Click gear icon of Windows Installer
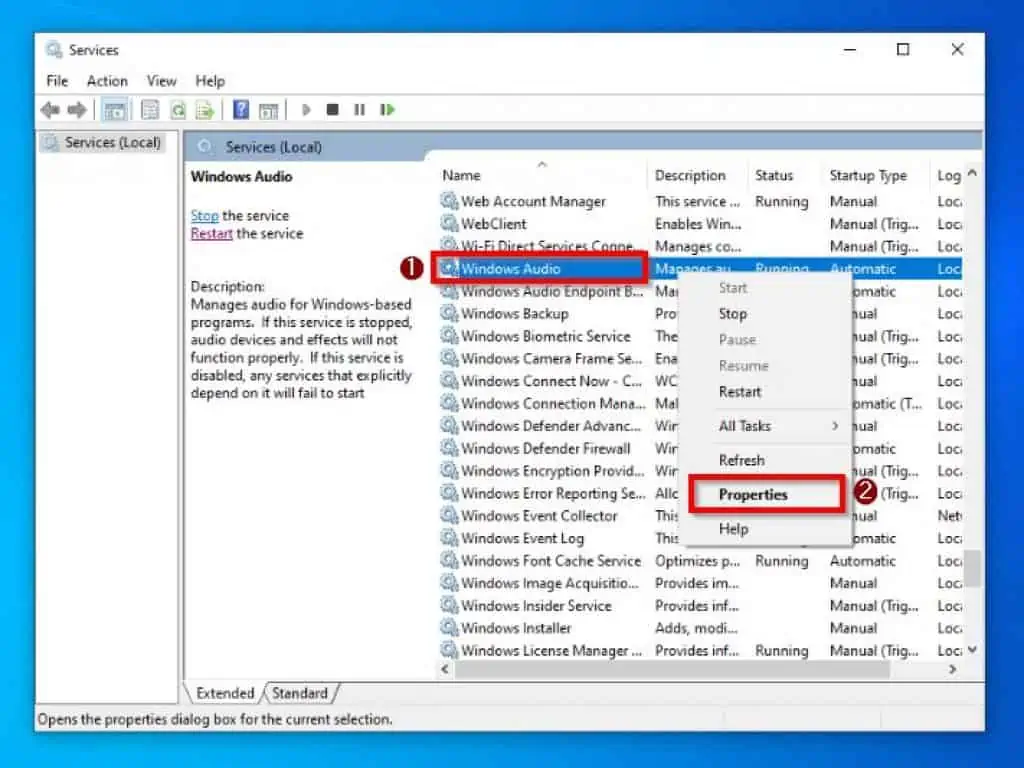 click(x=449, y=627)
